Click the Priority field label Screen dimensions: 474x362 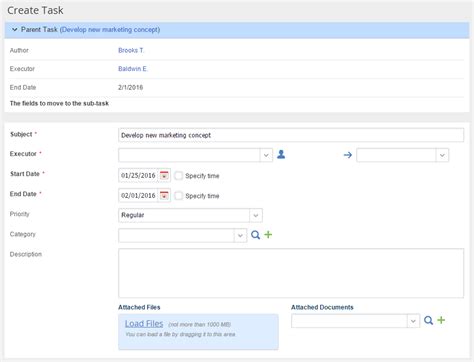(20, 214)
